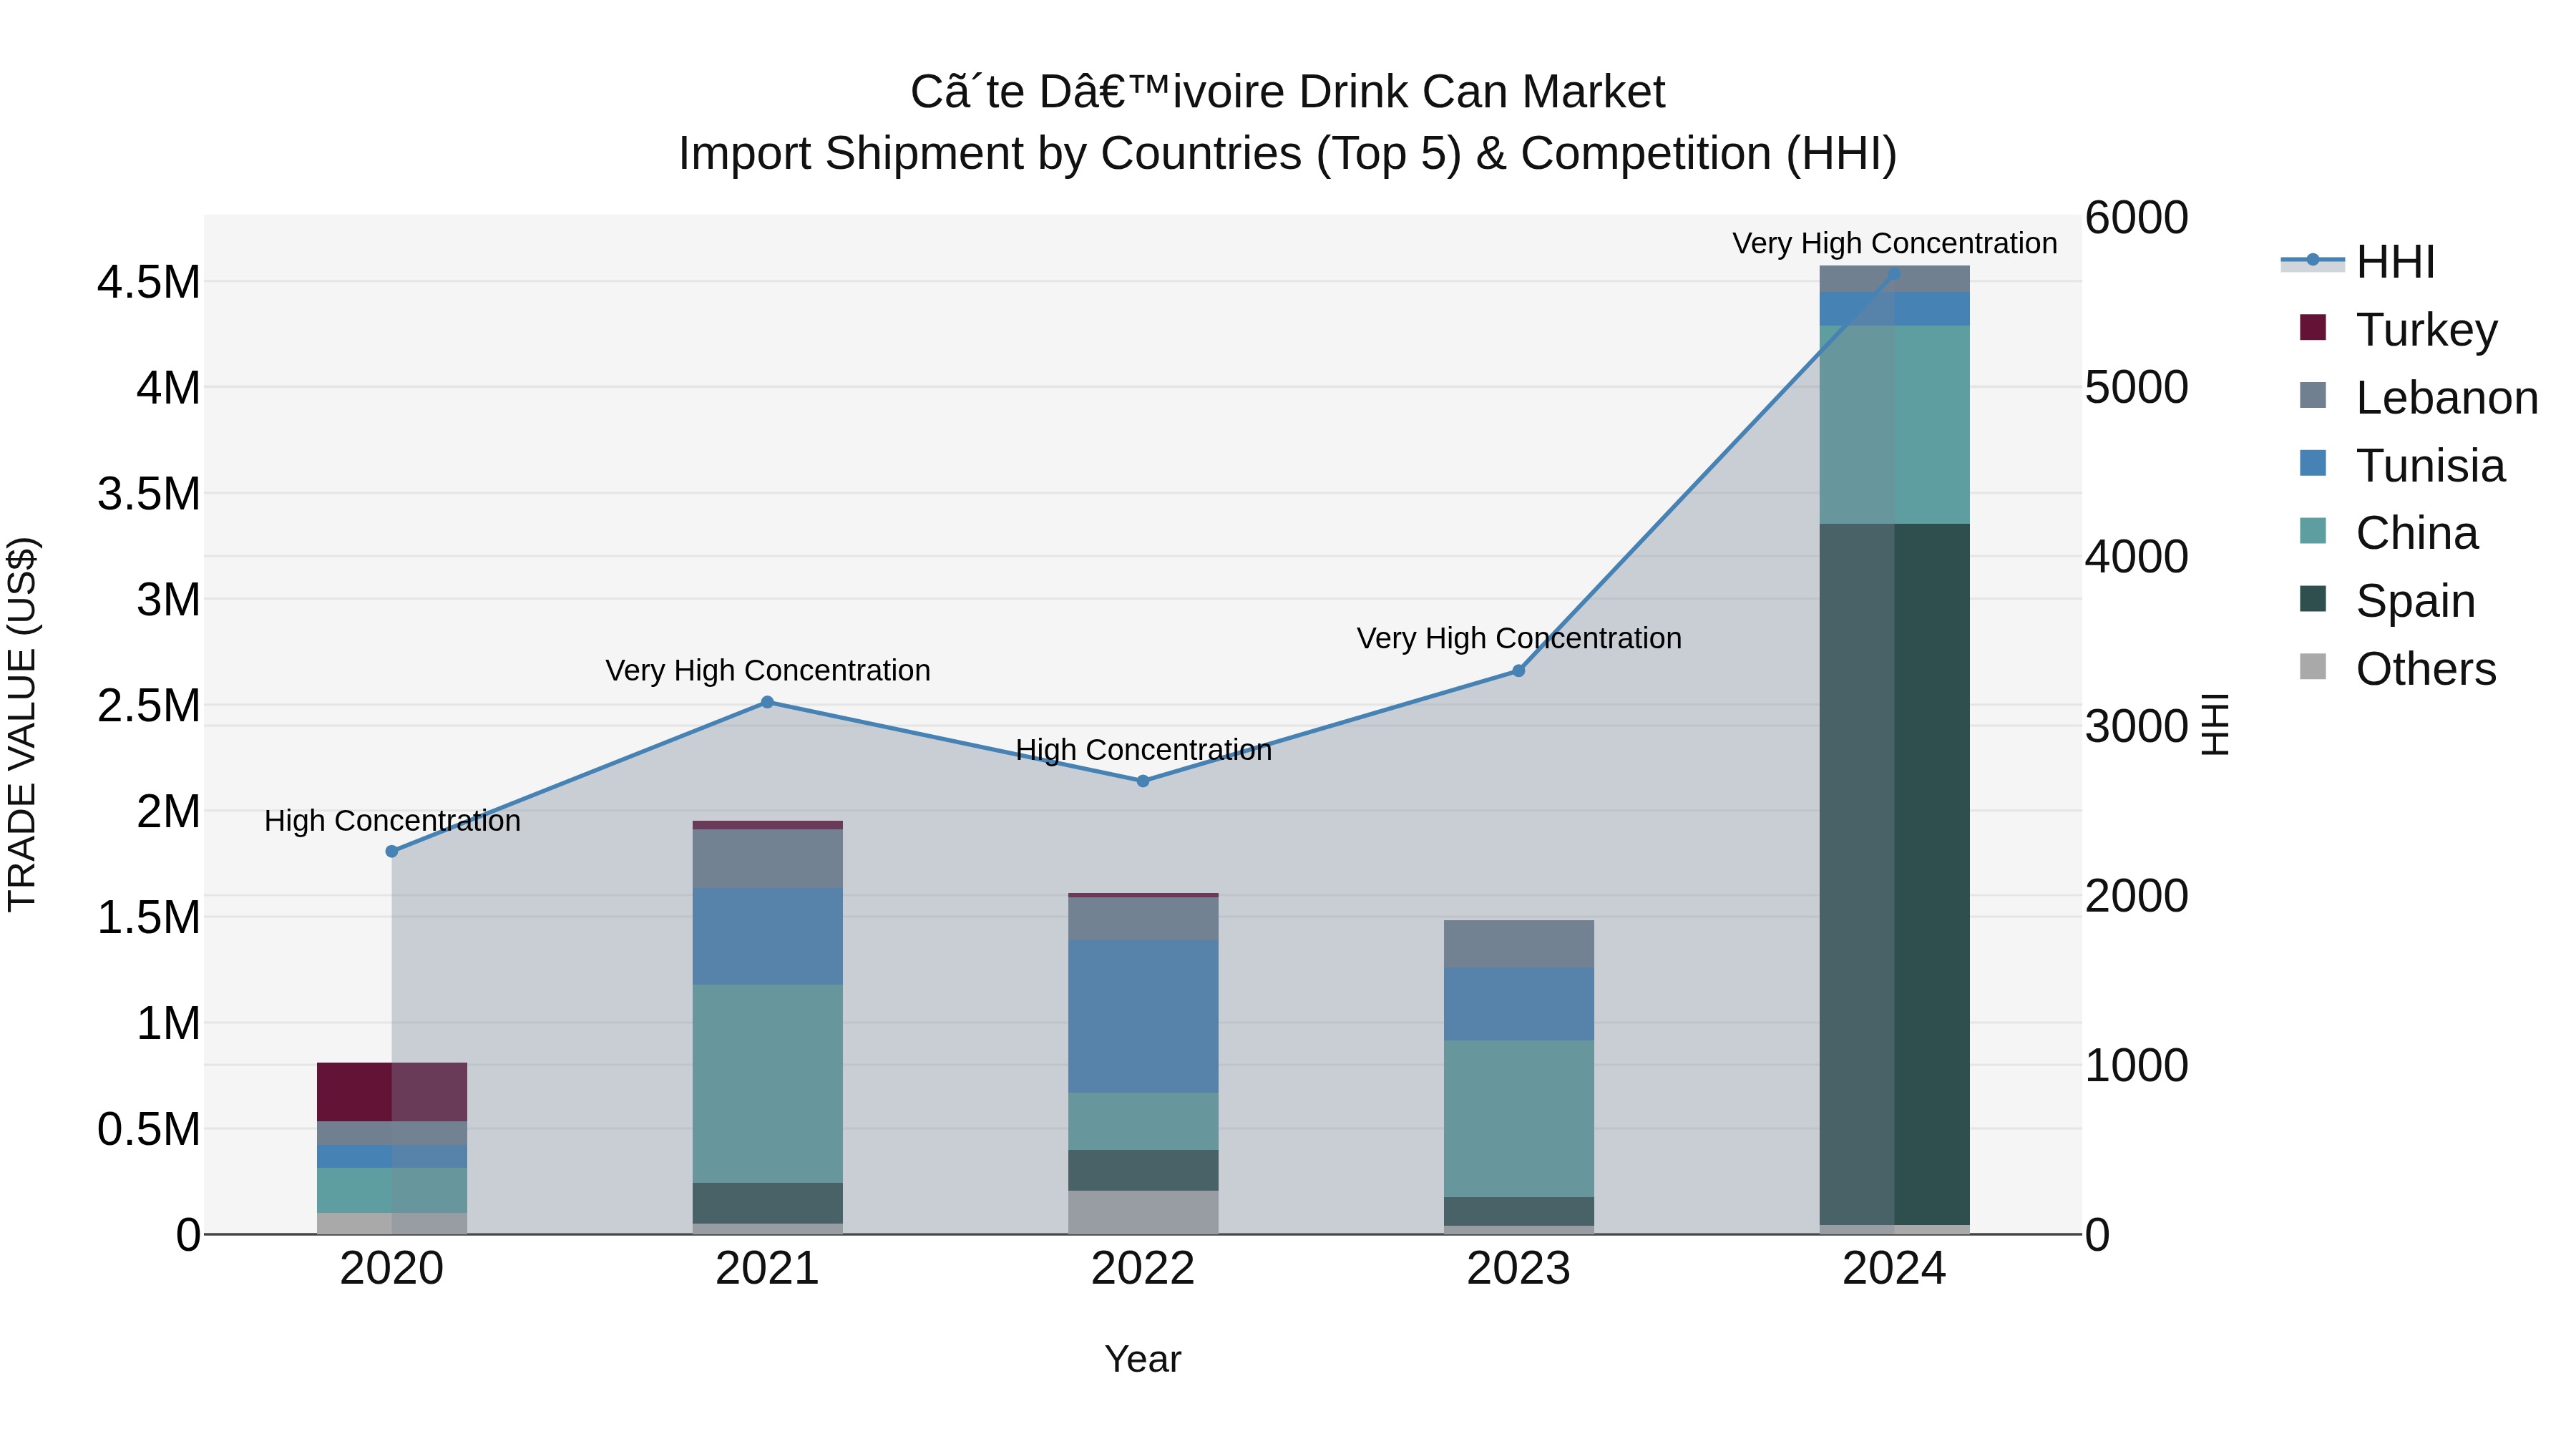Click the Turkey maroon legend swatch
The image size is (2576, 1449).
pyautogui.click(x=2313, y=327)
